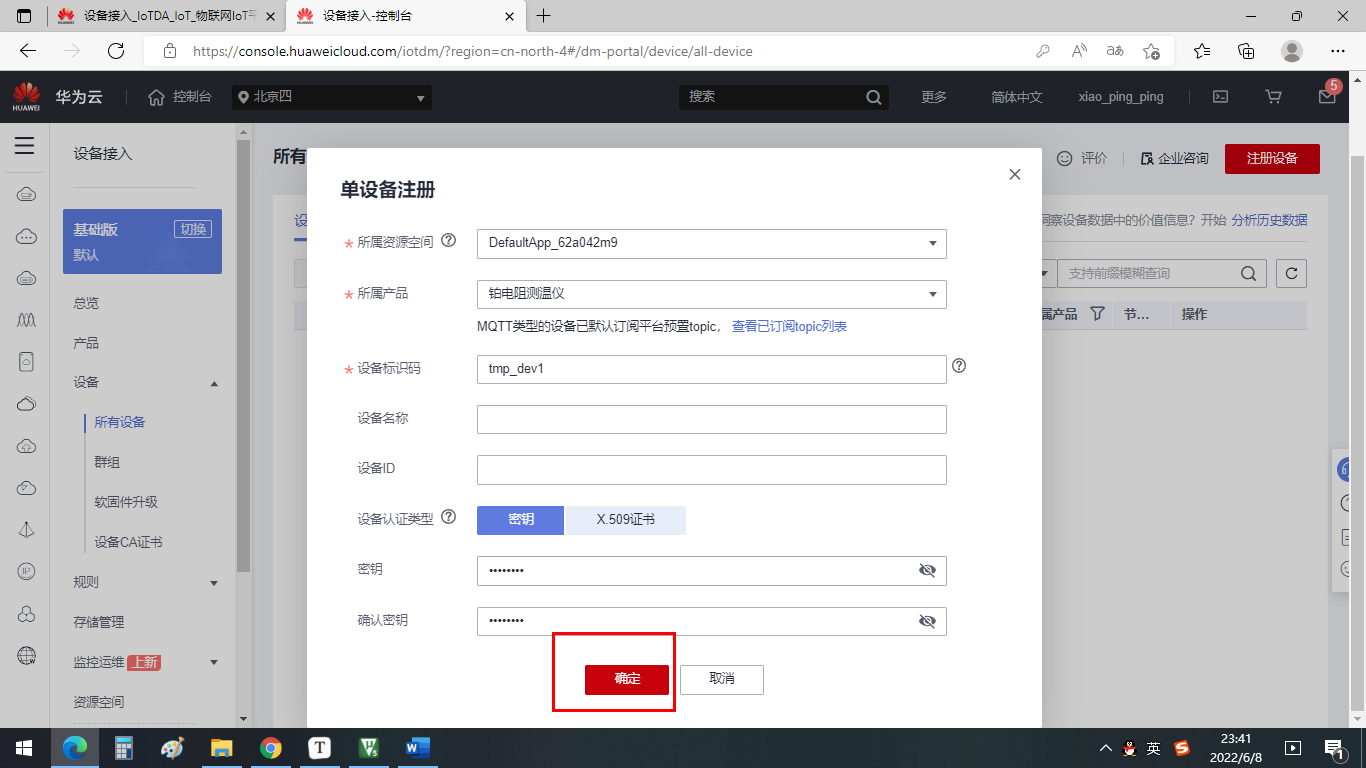This screenshot has height=768, width=1366.
Task: Open the Edge Favorites list icon
Action: (1202, 51)
